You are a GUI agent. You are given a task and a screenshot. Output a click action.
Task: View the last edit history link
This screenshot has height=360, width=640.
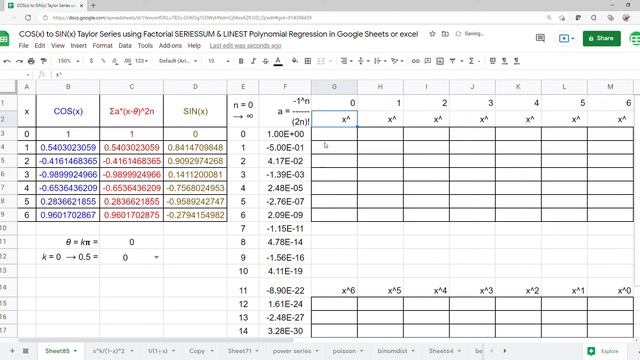(x=245, y=45)
